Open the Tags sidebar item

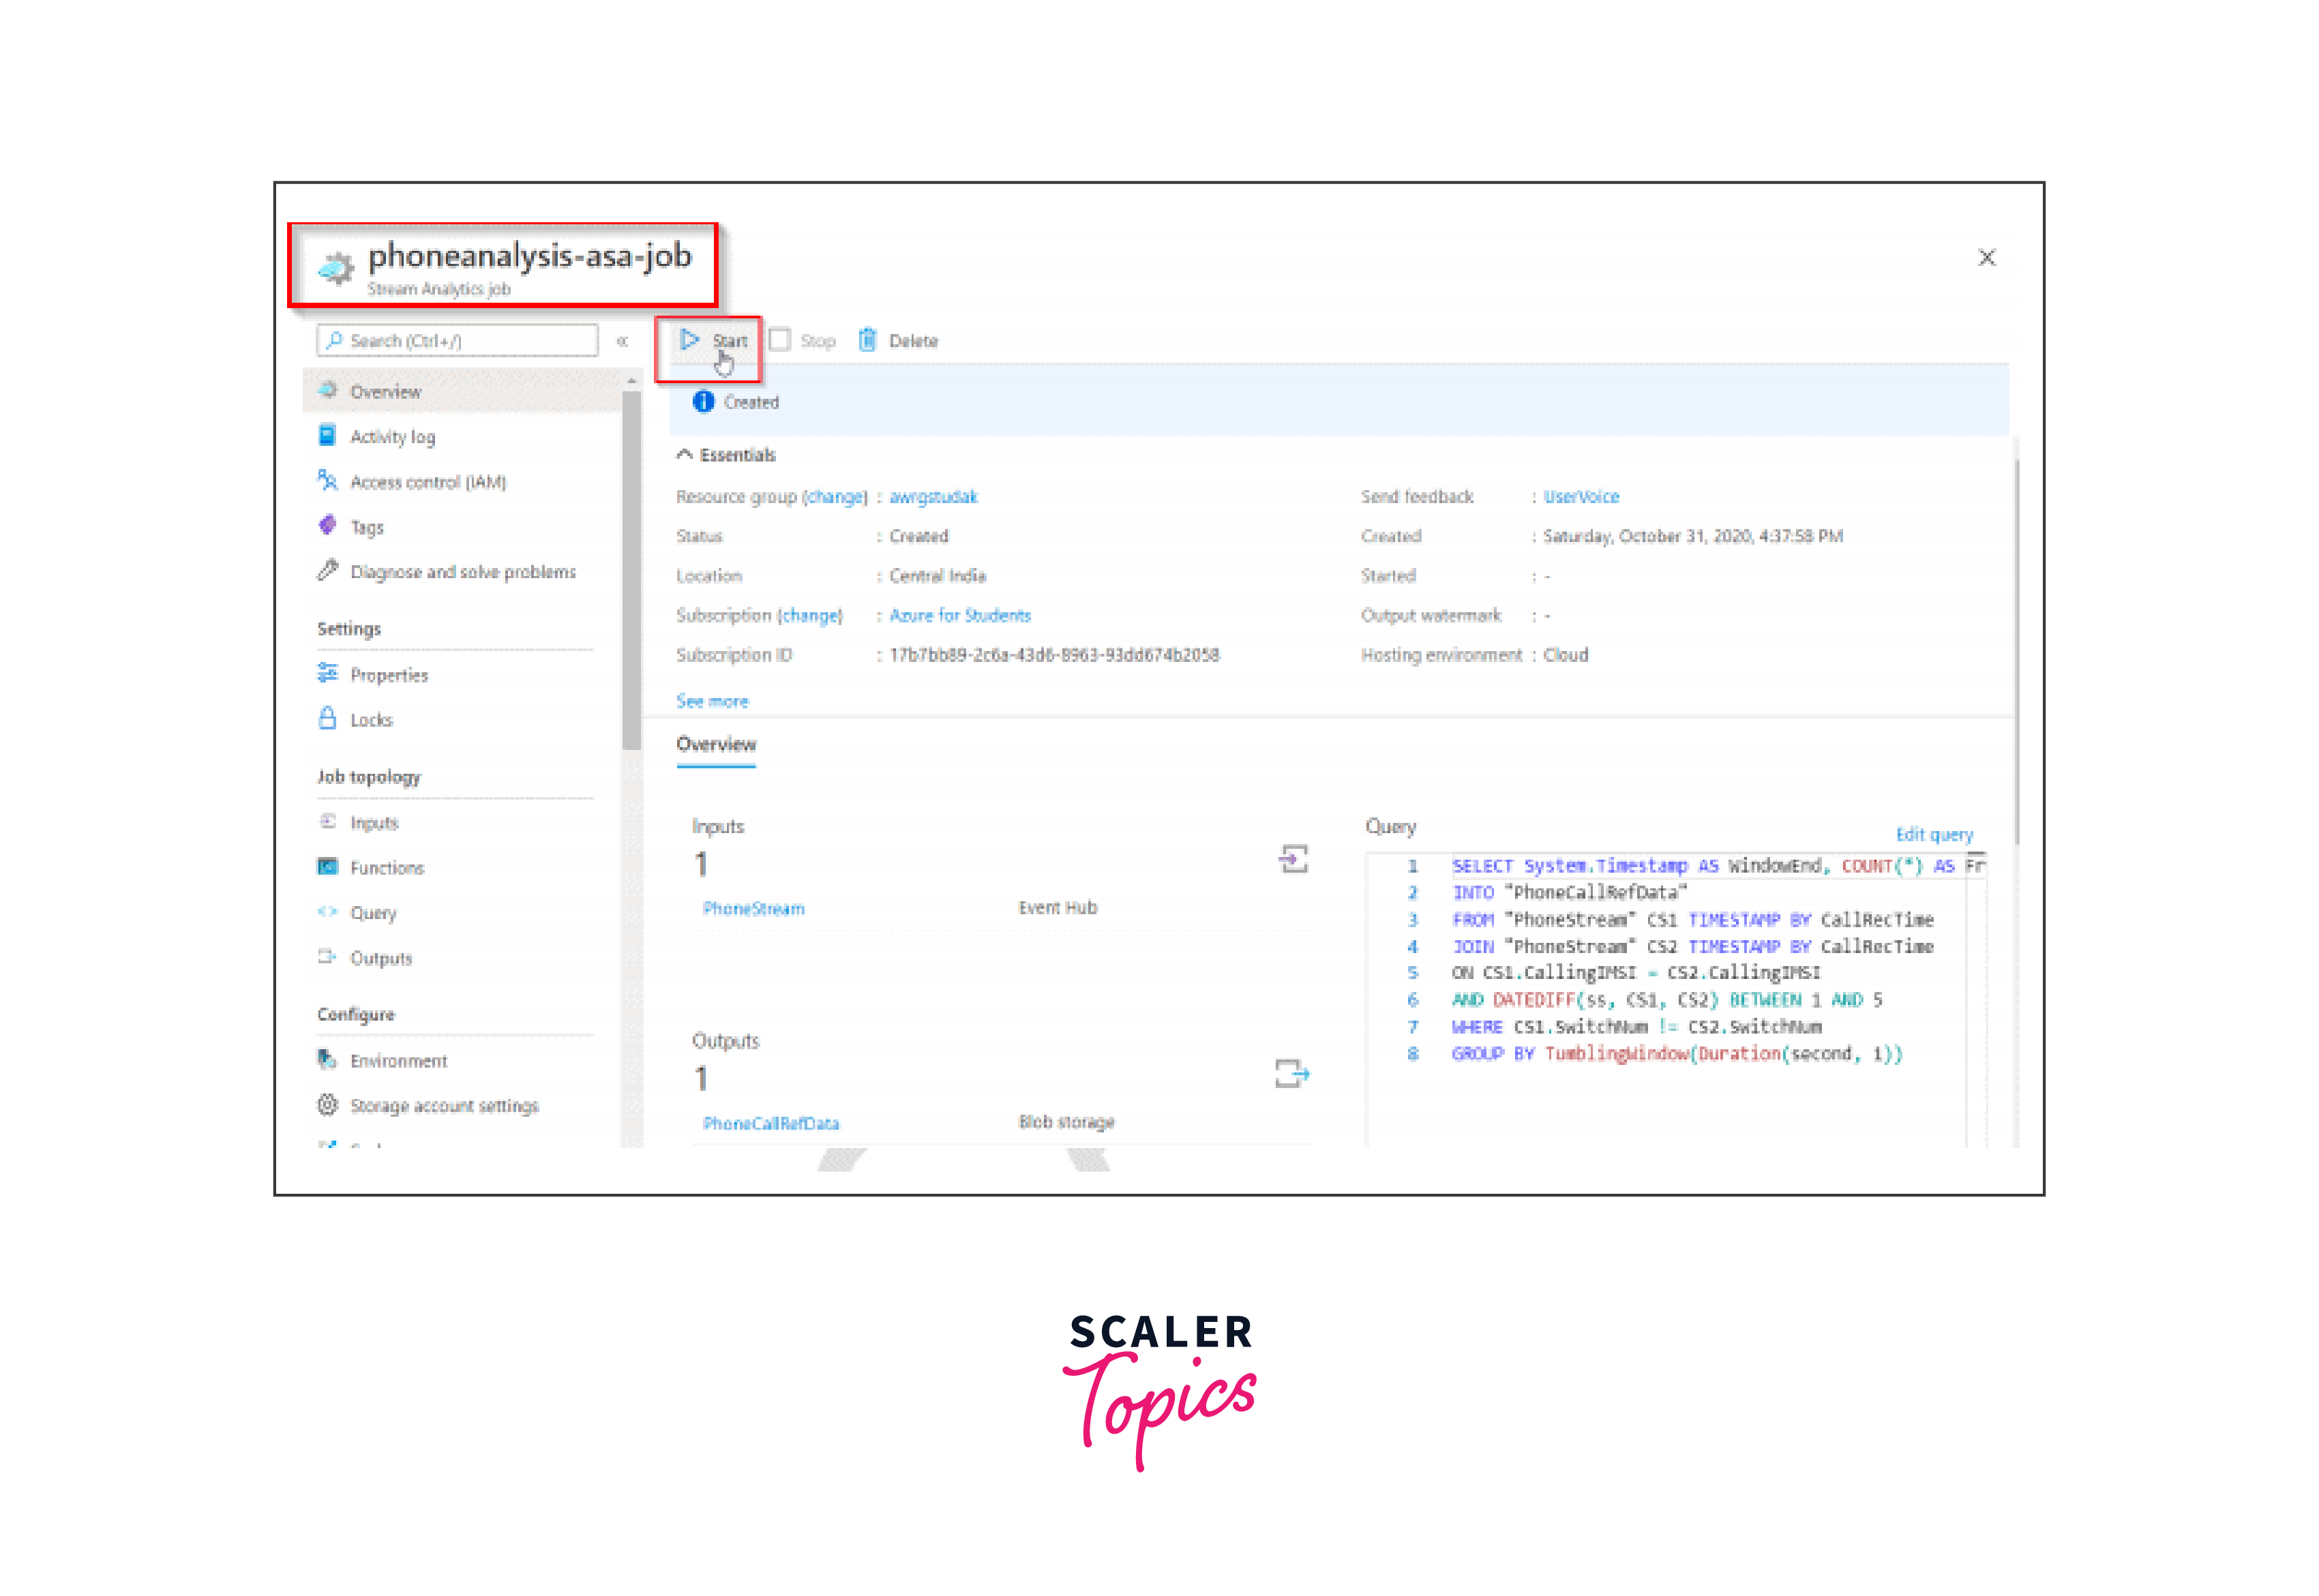pos(366,527)
